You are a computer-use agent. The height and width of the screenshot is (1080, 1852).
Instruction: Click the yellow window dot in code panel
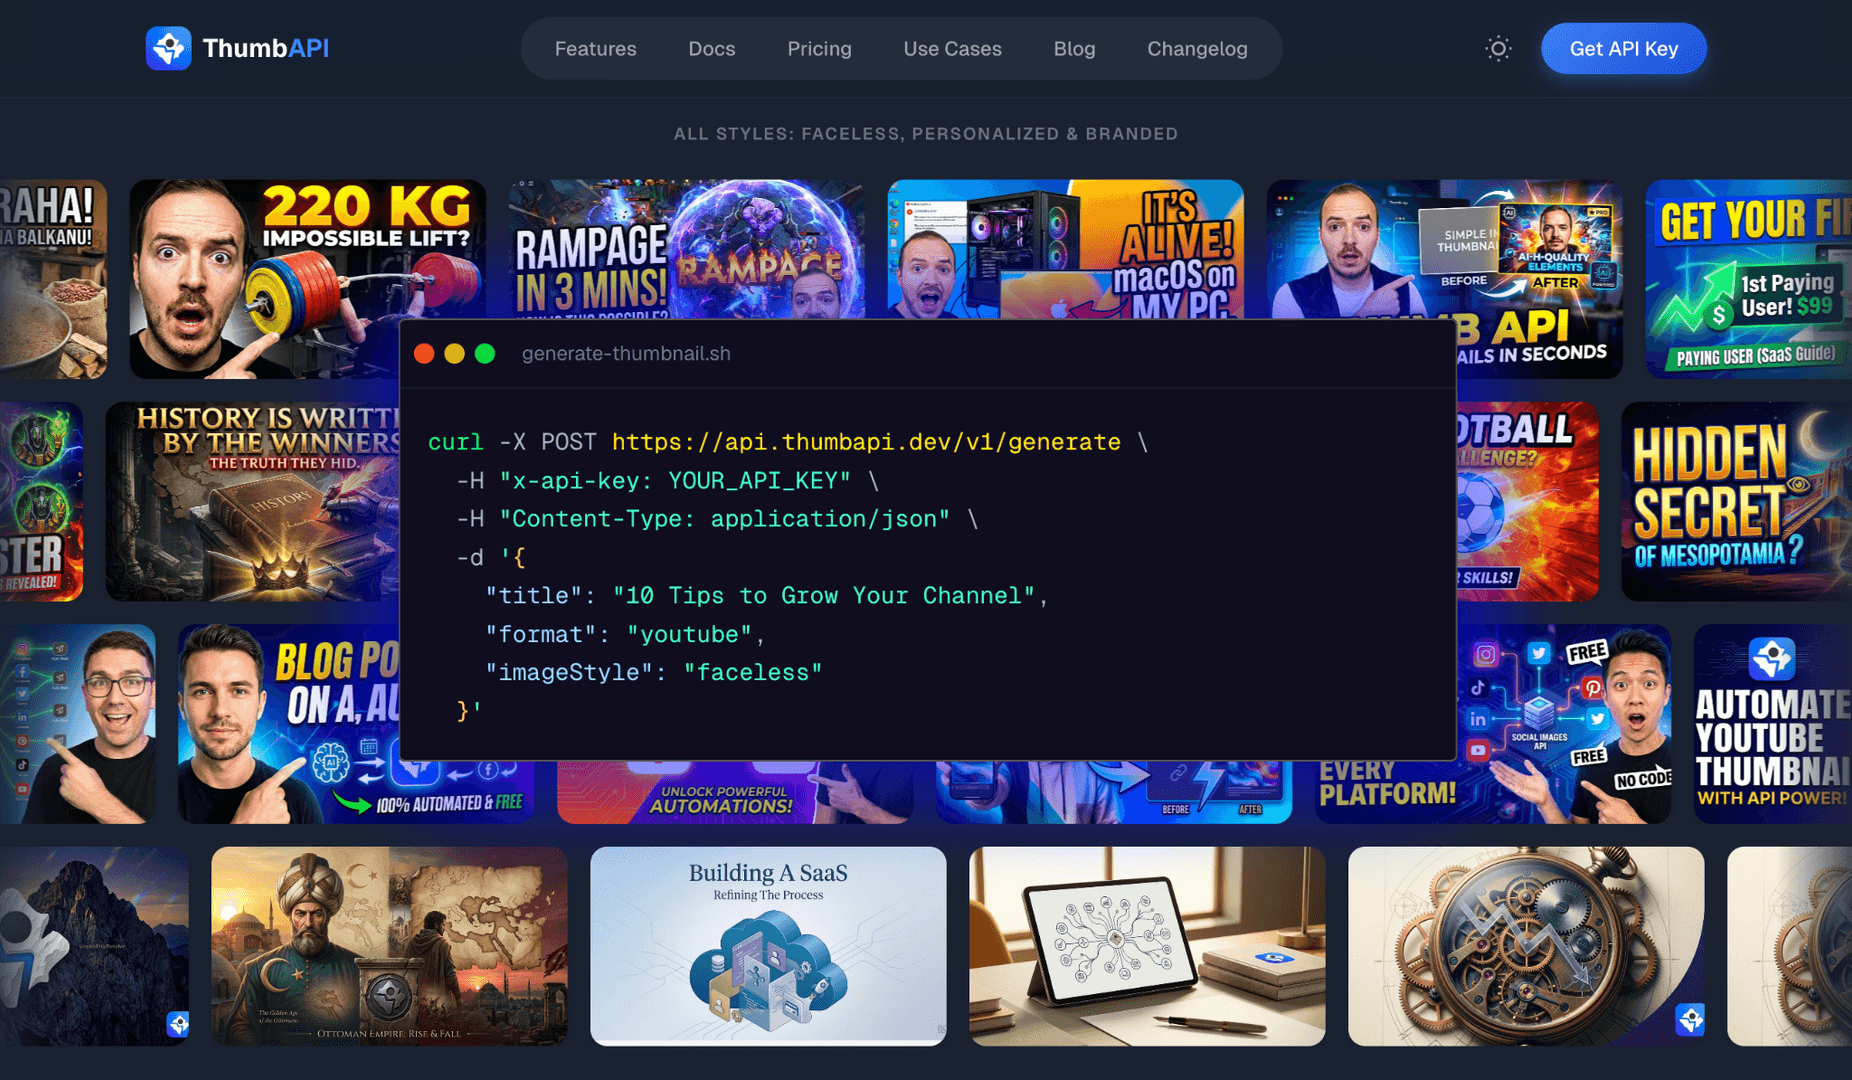[x=454, y=354]
